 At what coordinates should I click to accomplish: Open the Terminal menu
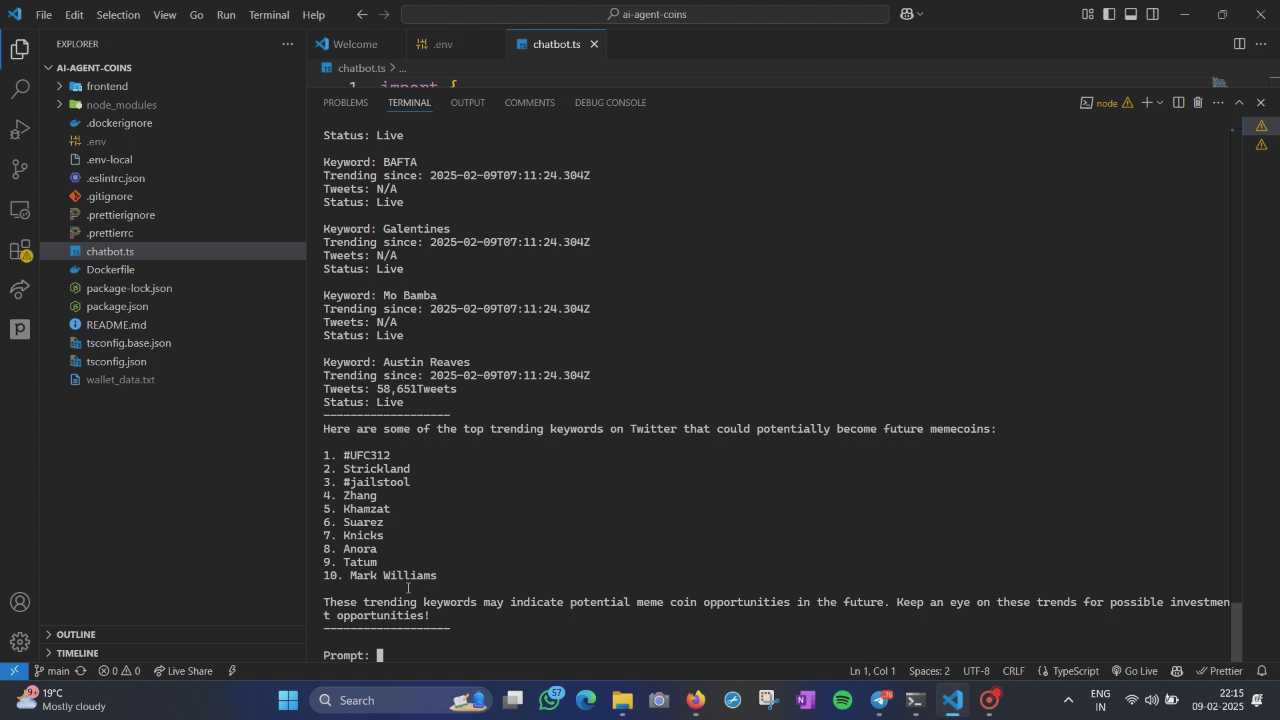pos(269,15)
